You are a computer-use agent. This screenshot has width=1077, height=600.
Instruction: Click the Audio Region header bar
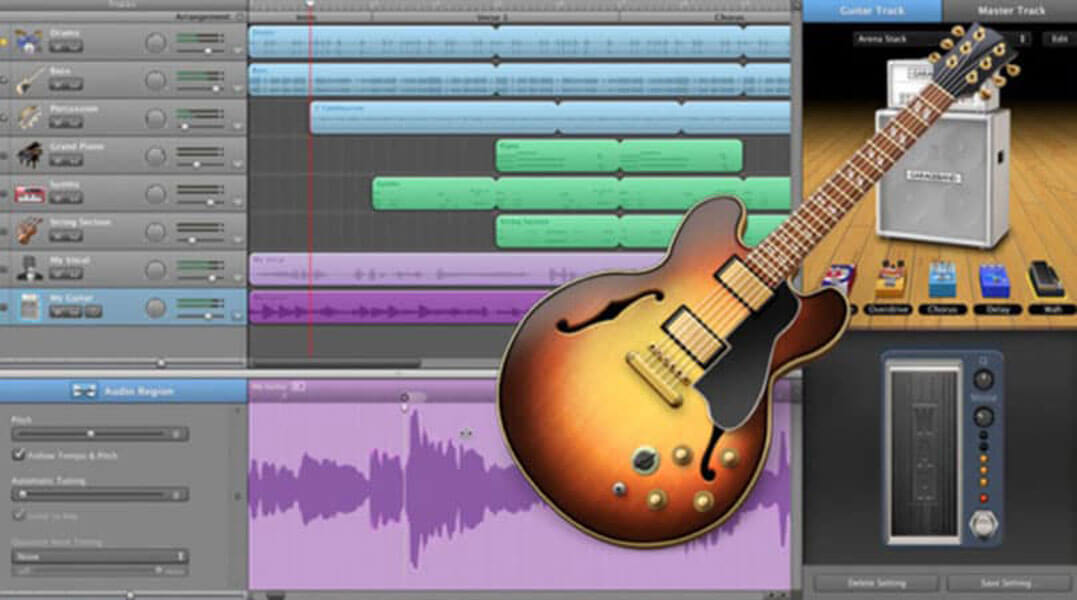[x=124, y=391]
